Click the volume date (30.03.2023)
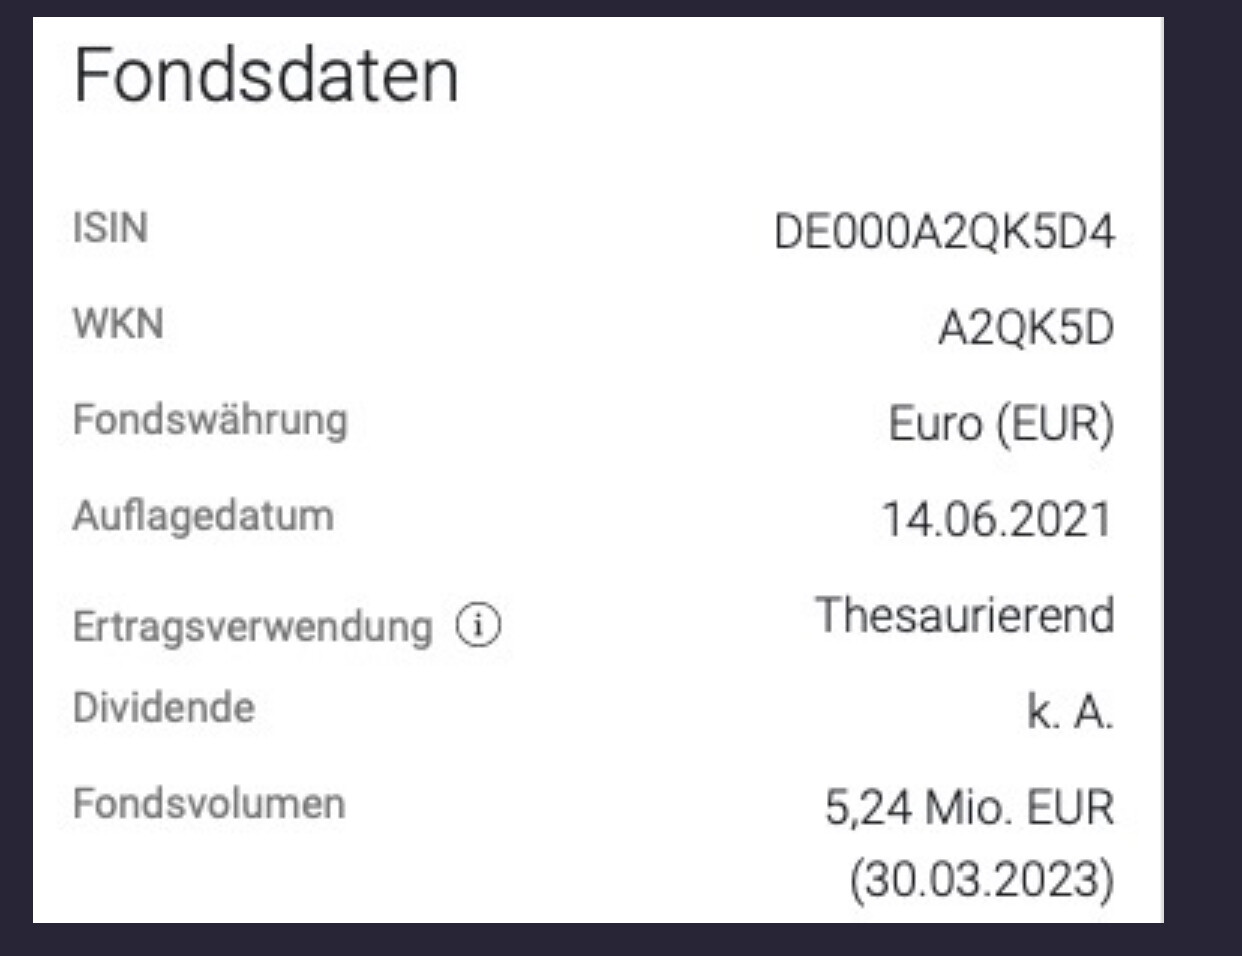Image resolution: width=1242 pixels, height=956 pixels. 982,880
